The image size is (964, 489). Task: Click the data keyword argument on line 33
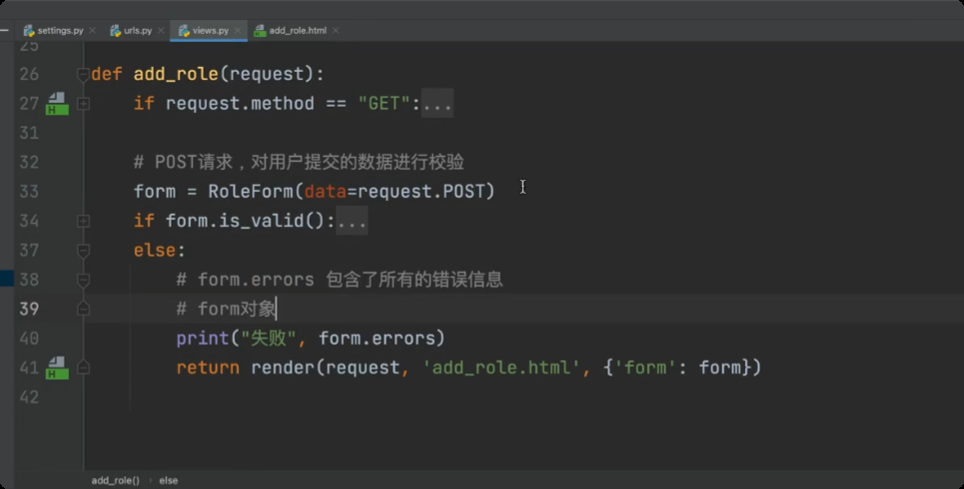[325, 191]
